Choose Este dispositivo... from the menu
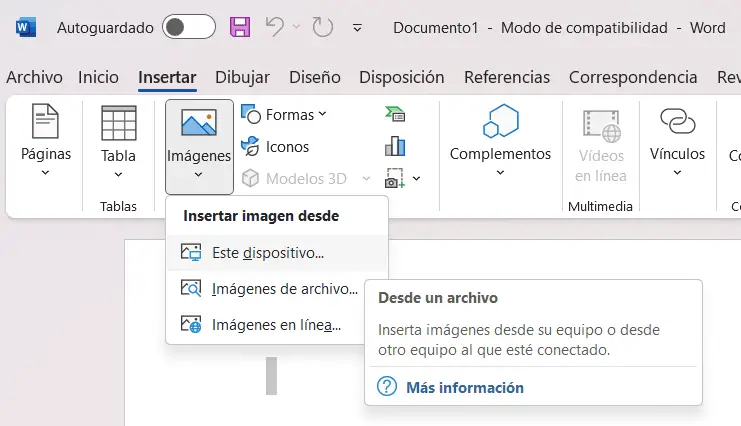Screen dimensions: 741x426 point(277,253)
